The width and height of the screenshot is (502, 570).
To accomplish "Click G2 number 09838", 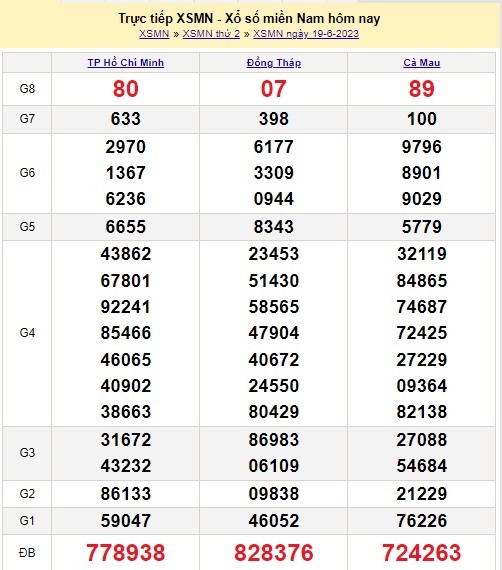I will (274, 494).
